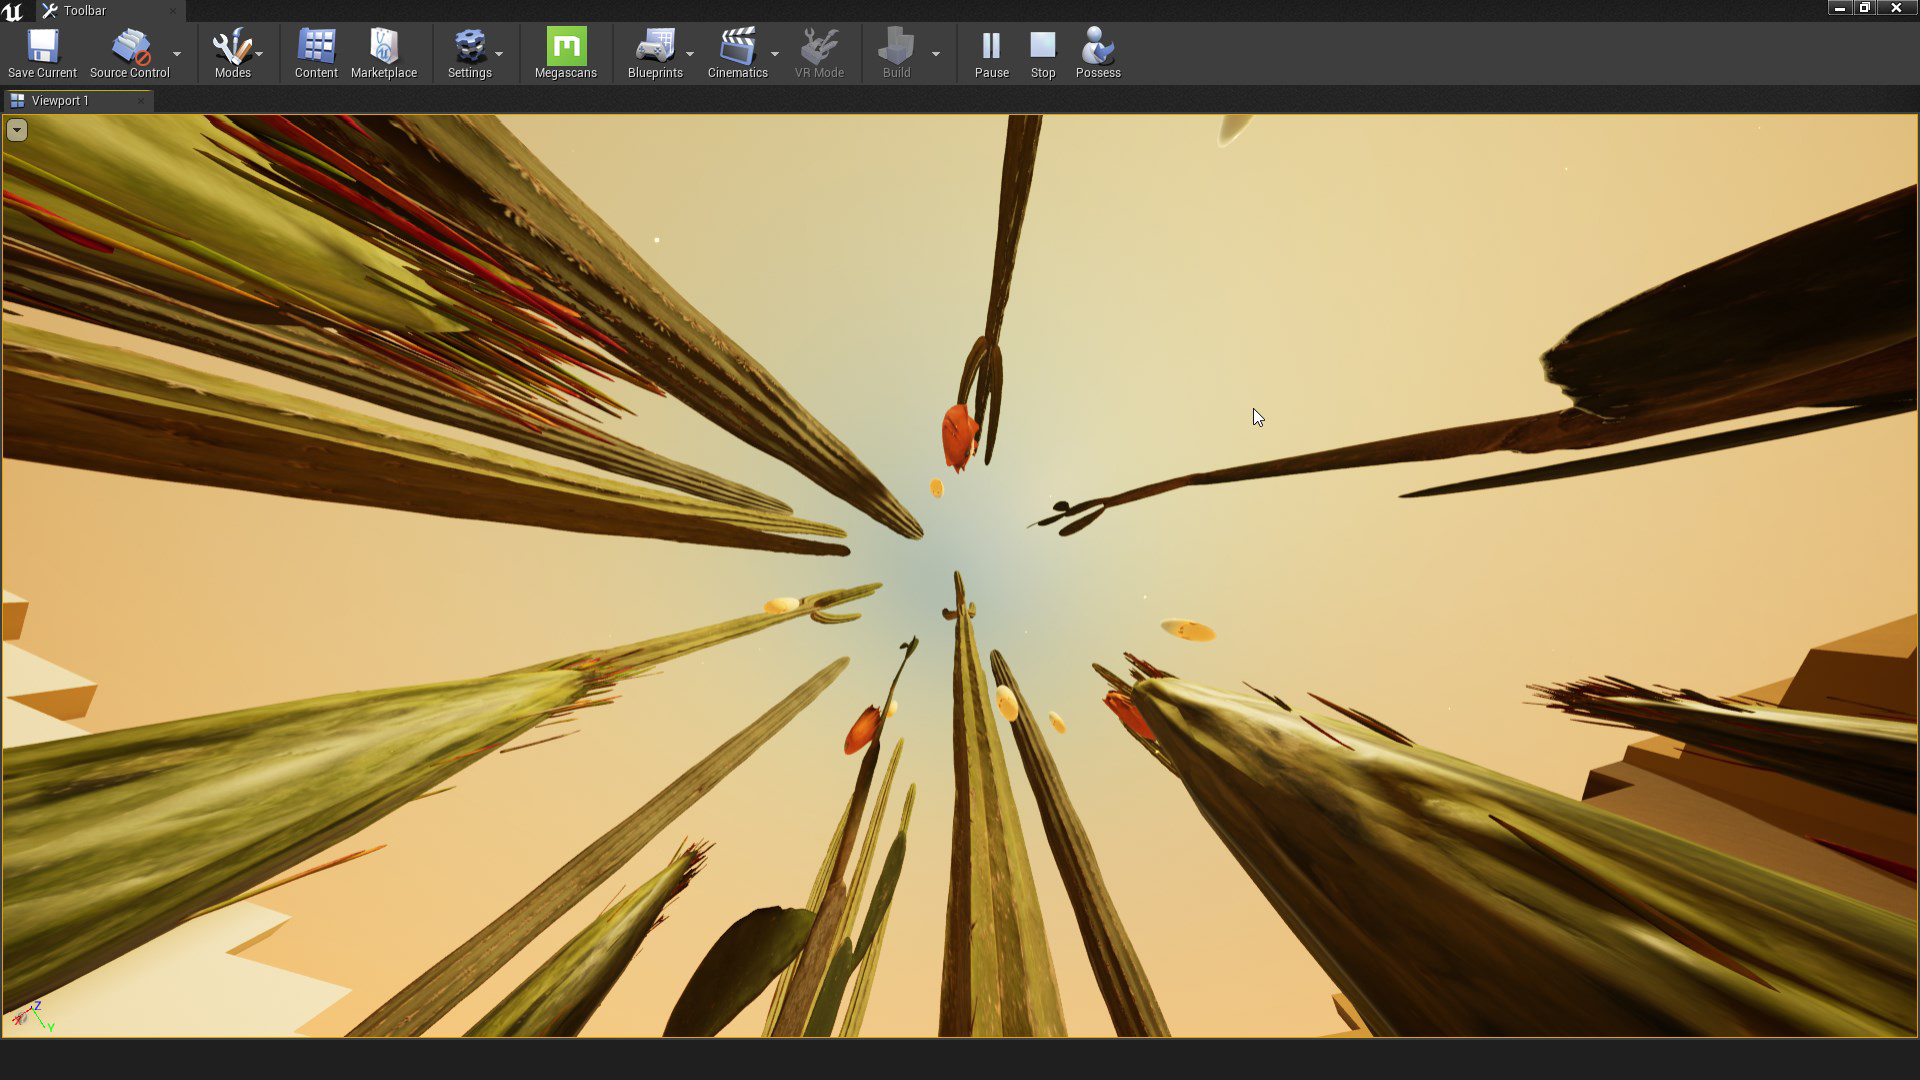Screen dimensions: 1920x1080
Task: Open the Modes tools icon
Action: (231, 47)
